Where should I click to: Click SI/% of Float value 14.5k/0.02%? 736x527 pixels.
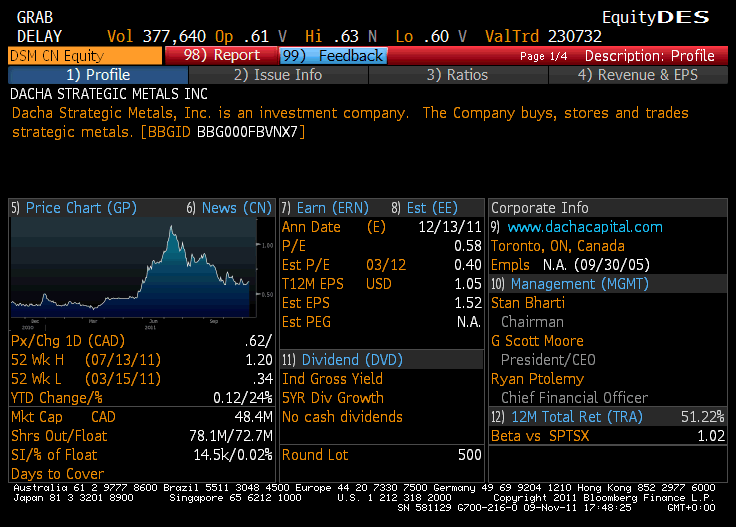point(233,455)
